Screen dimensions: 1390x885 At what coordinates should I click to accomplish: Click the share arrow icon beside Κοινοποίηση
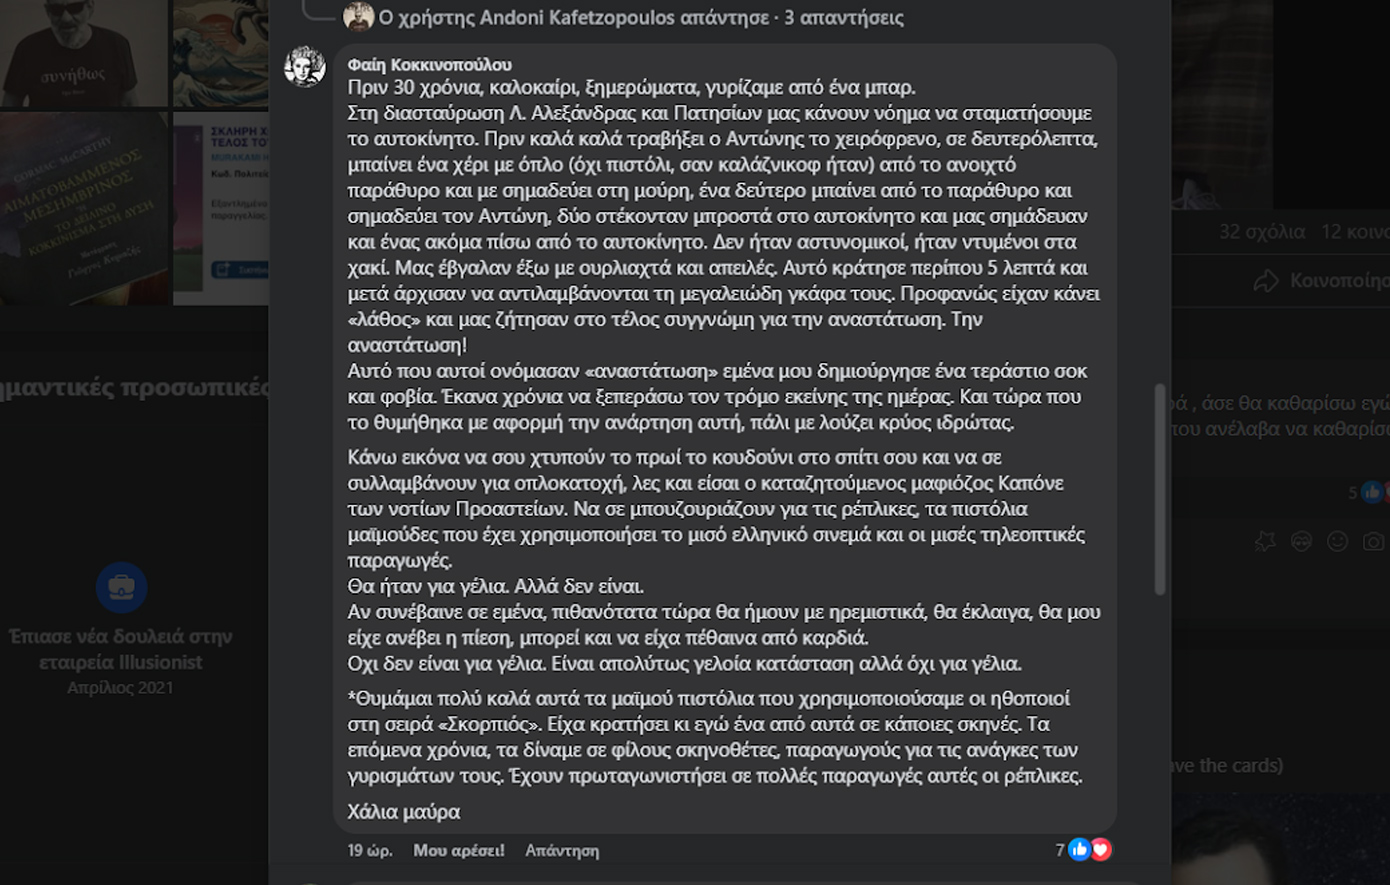point(1266,281)
